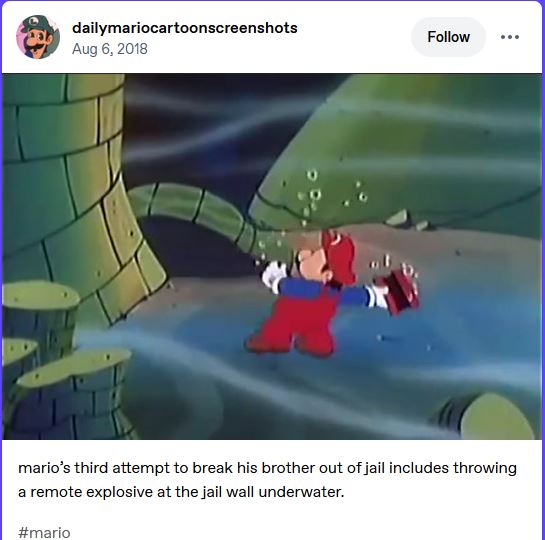Browse the #mario hashtag
Image resolution: width=545 pixels, height=540 pixels.
[x=44, y=532]
